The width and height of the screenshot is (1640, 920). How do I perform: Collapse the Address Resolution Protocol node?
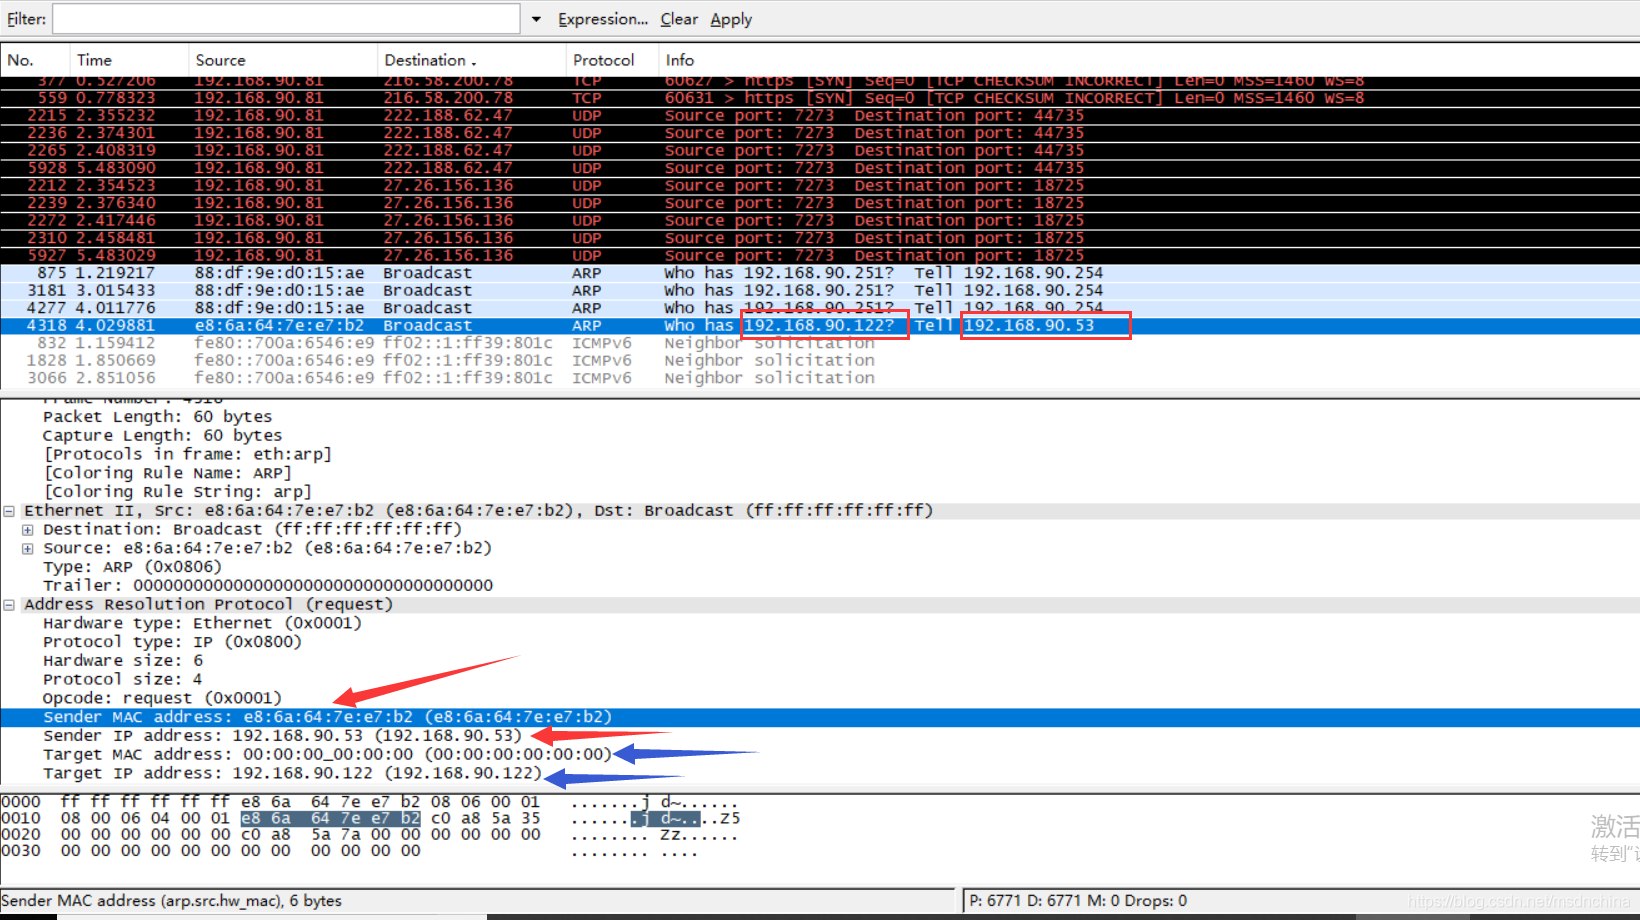tap(9, 605)
